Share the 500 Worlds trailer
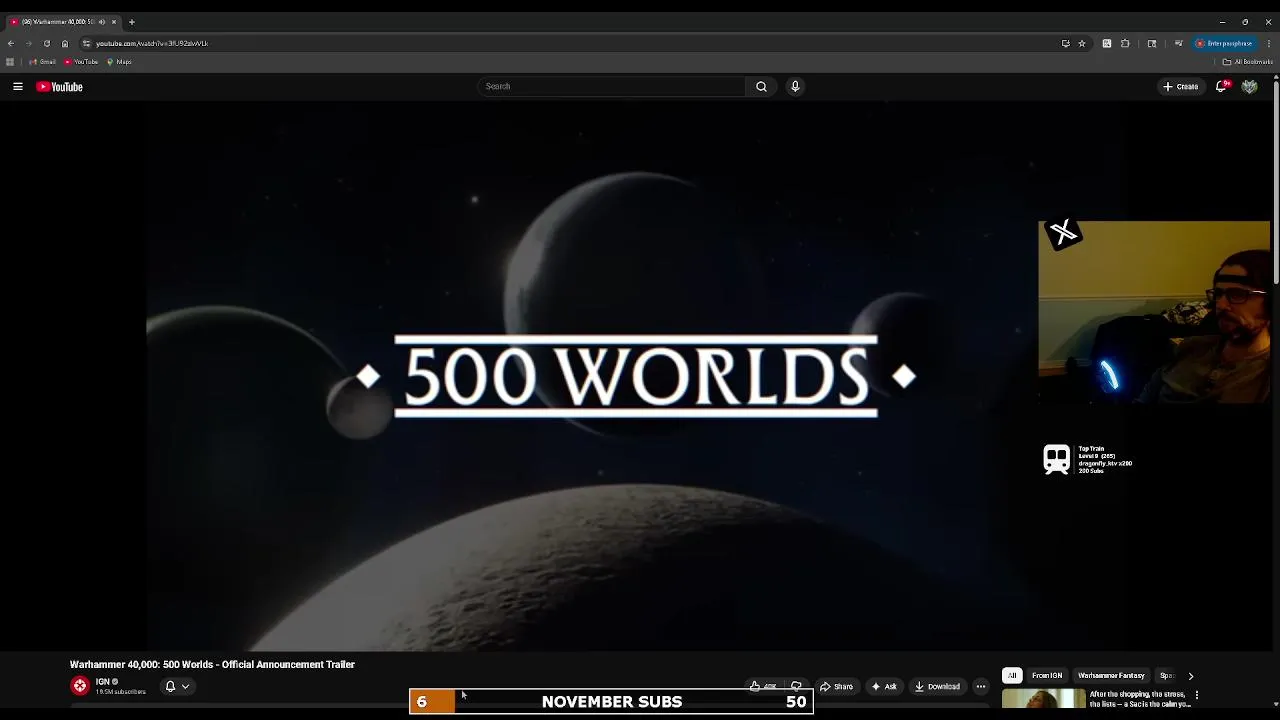 [x=836, y=687]
